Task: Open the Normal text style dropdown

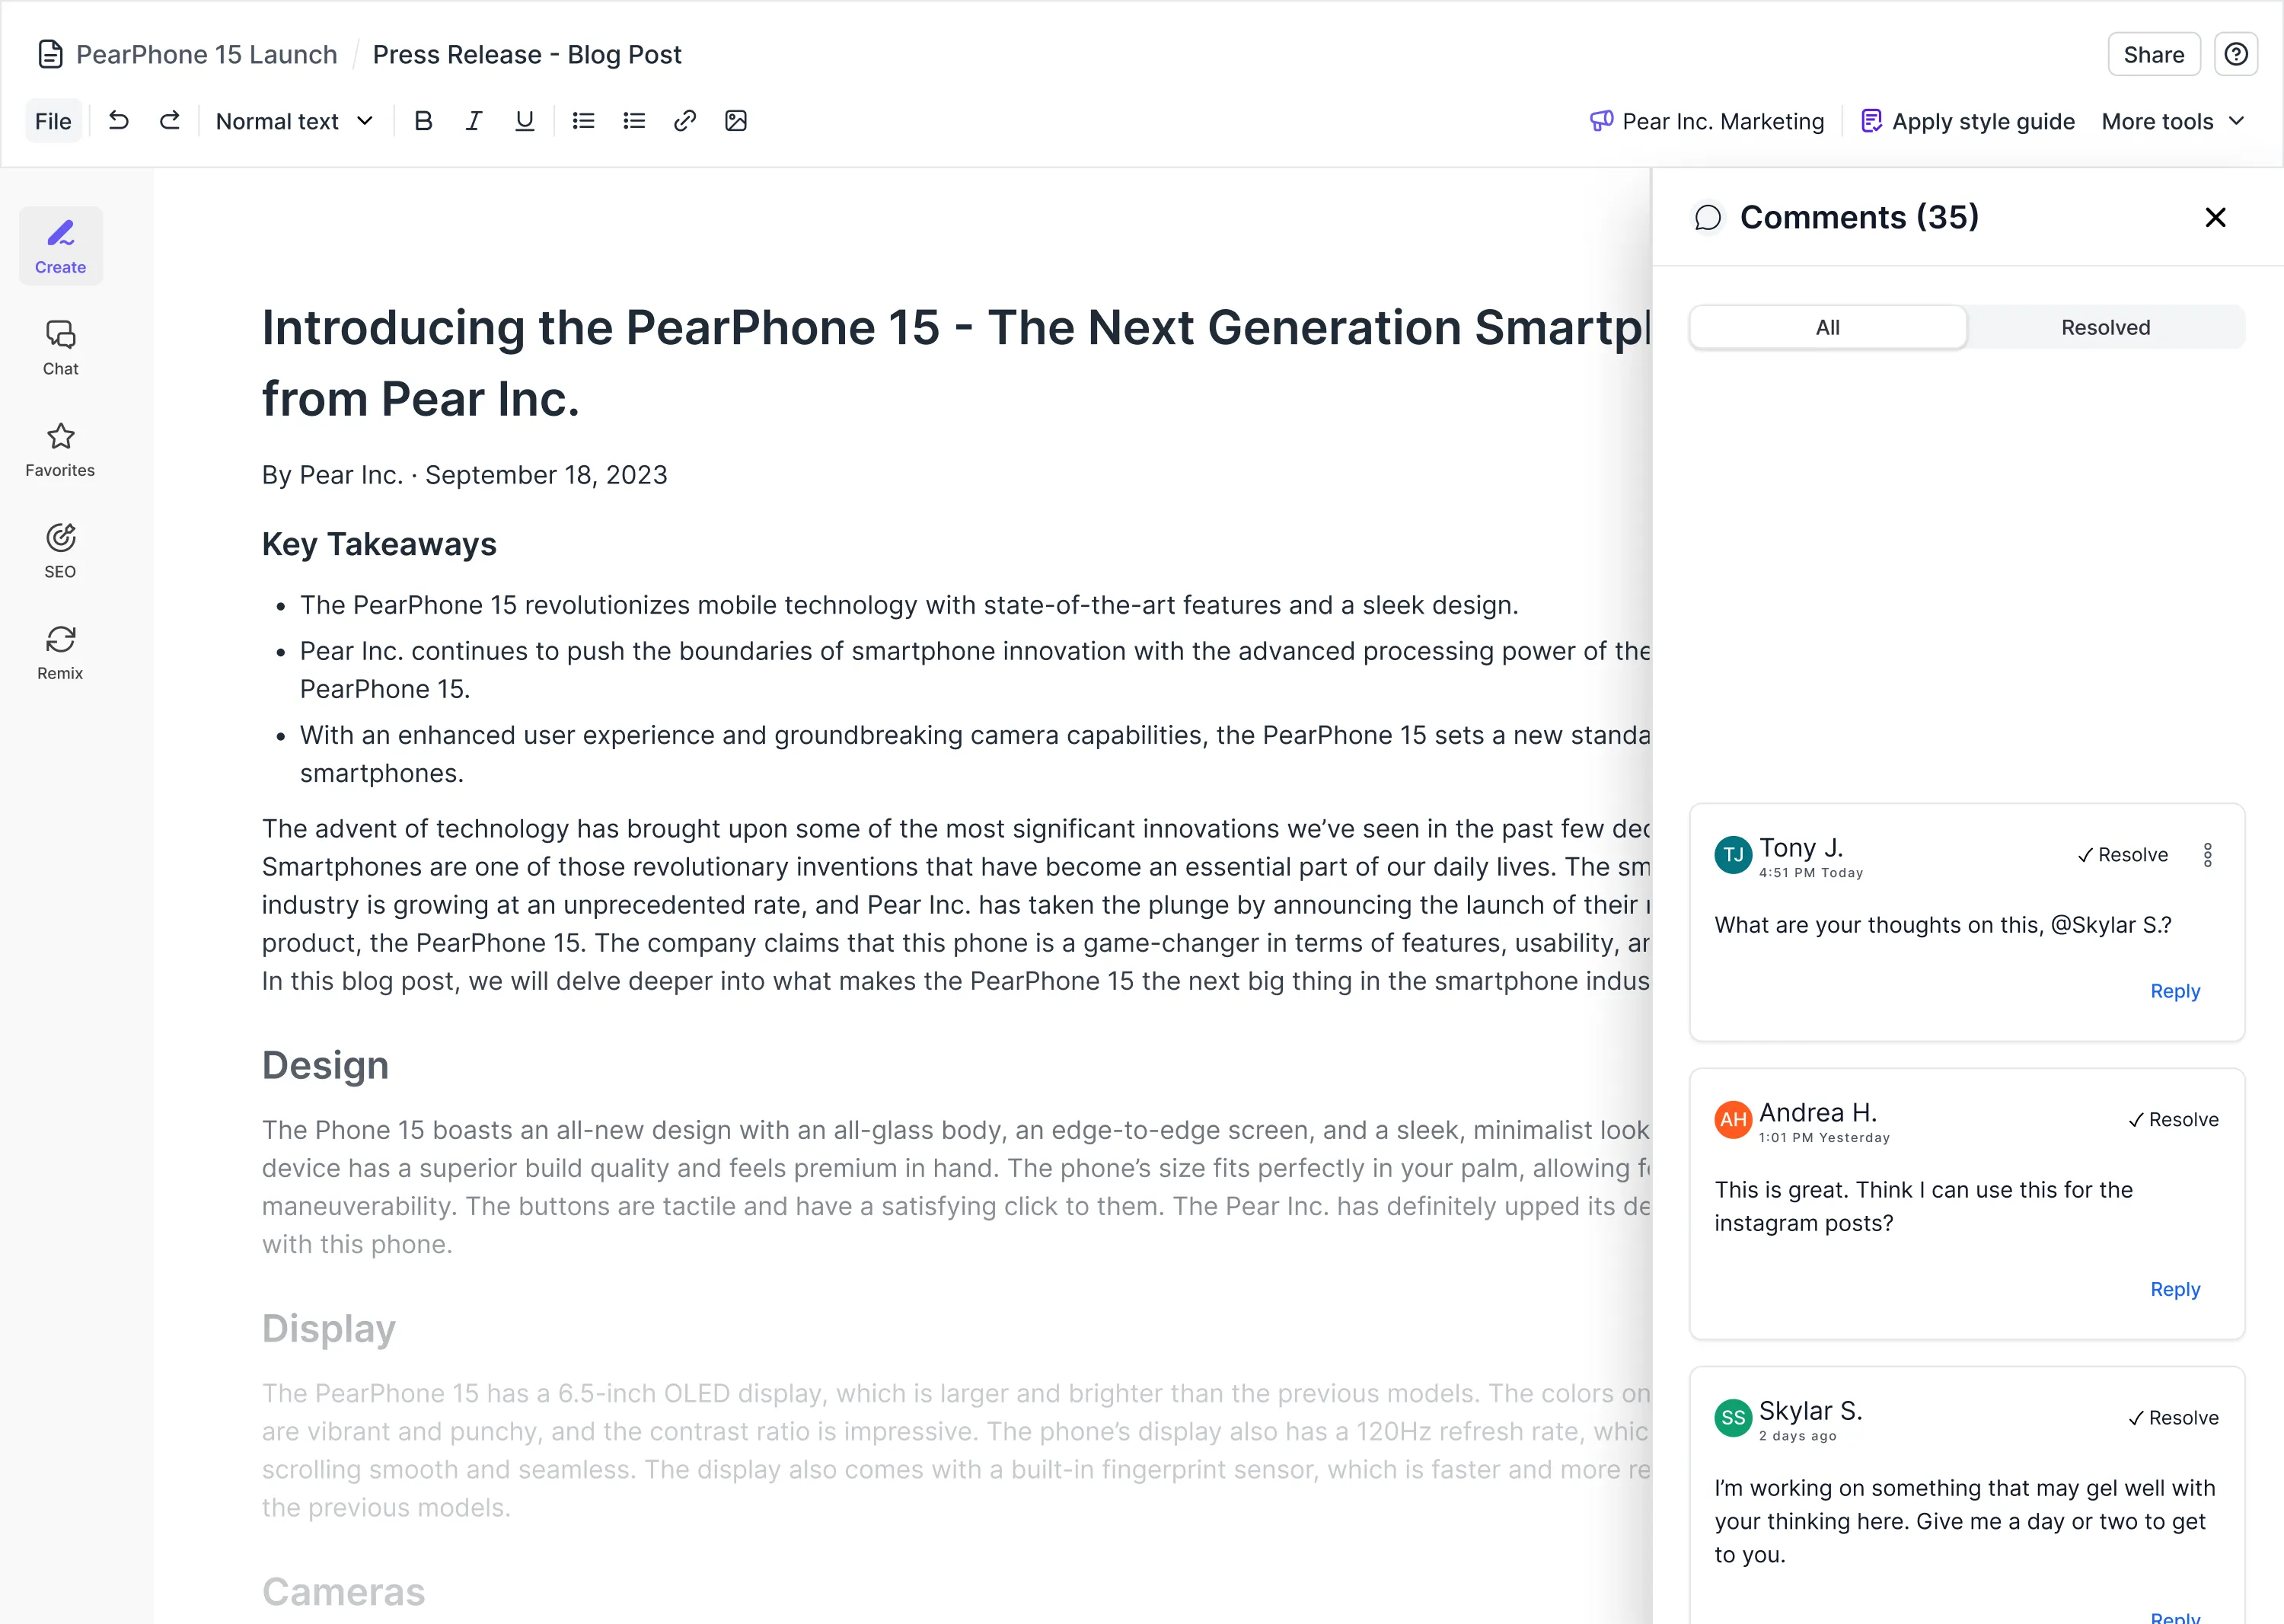Action: (294, 120)
